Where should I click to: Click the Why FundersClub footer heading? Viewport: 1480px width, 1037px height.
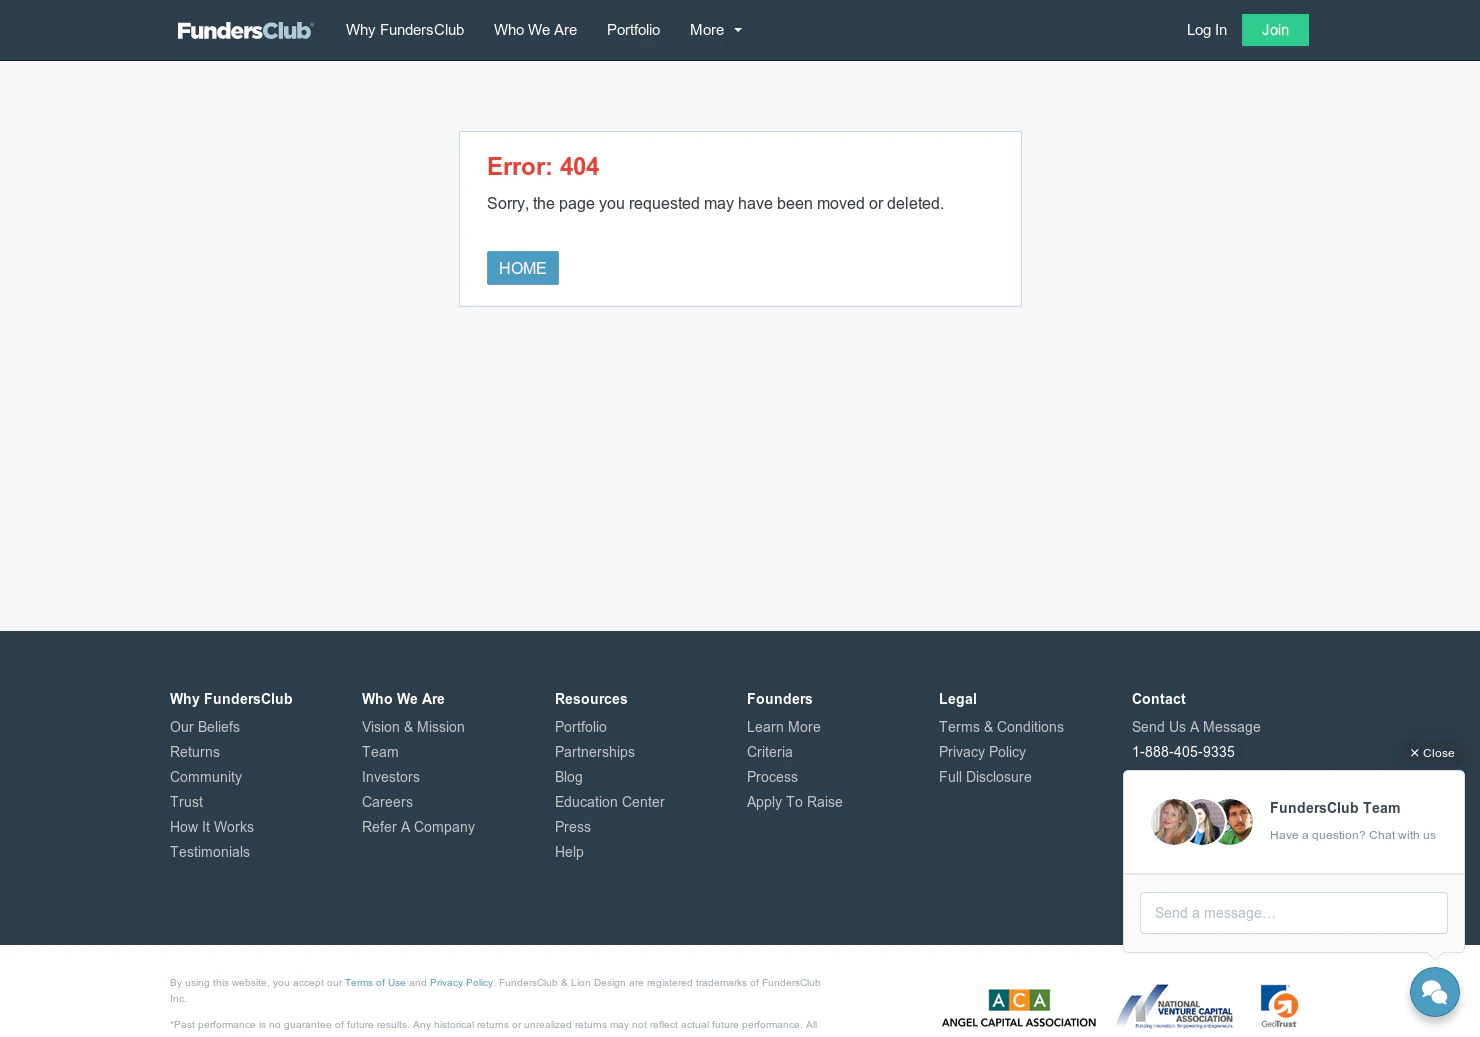(231, 699)
